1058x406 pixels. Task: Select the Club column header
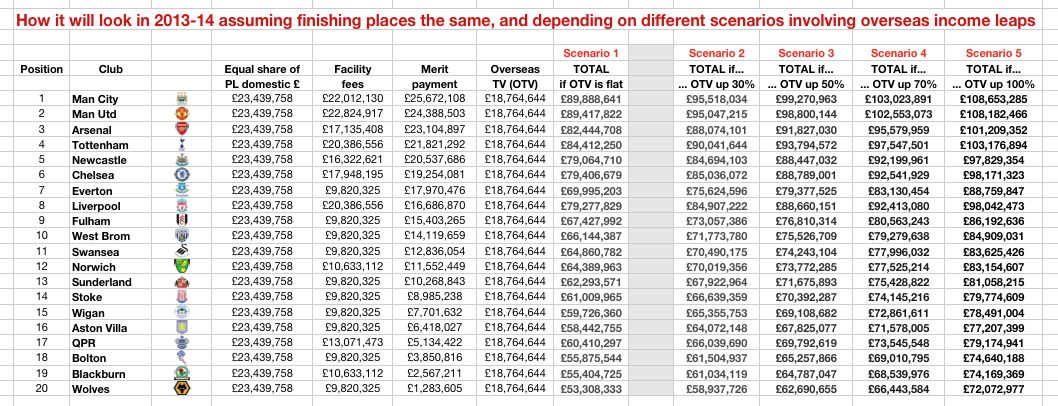point(111,69)
